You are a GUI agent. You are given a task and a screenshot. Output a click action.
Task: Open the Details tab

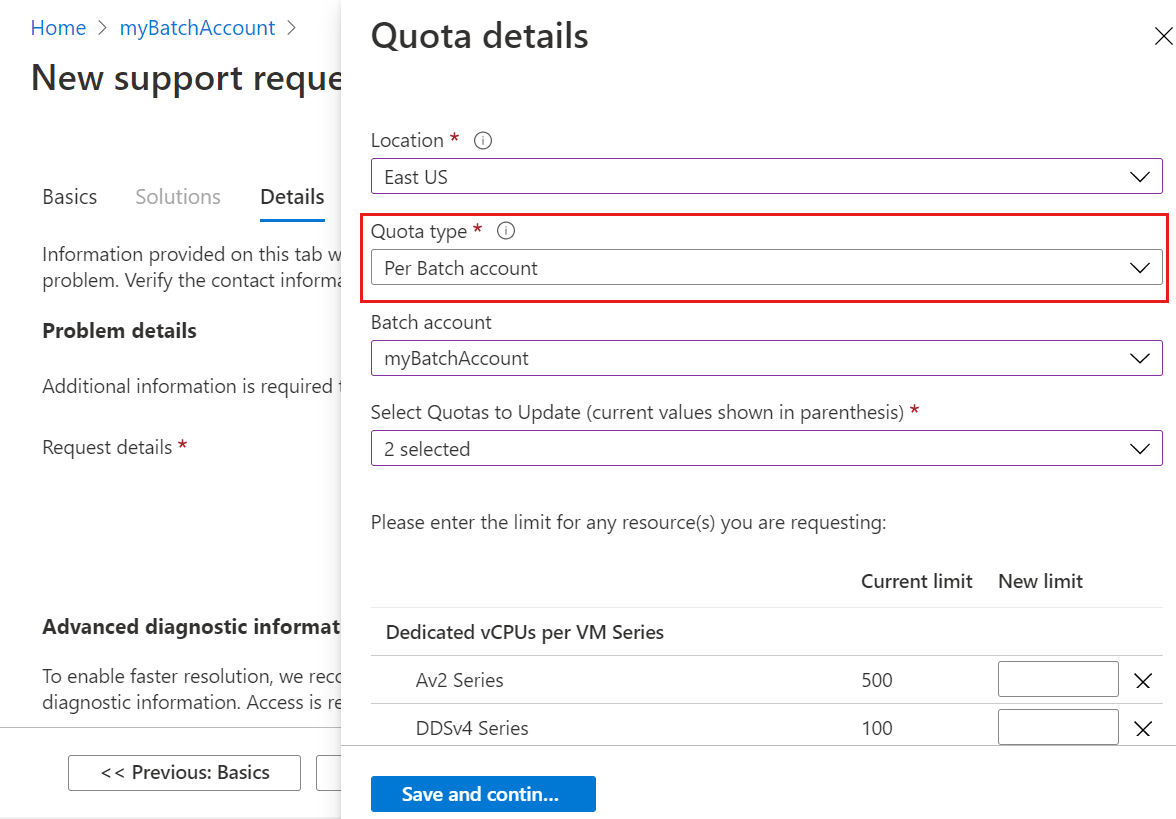click(x=291, y=197)
